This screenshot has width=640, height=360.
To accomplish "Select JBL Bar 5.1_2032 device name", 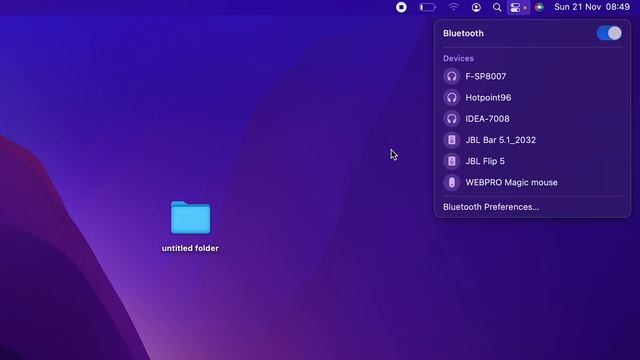I will pyautogui.click(x=500, y=140).
